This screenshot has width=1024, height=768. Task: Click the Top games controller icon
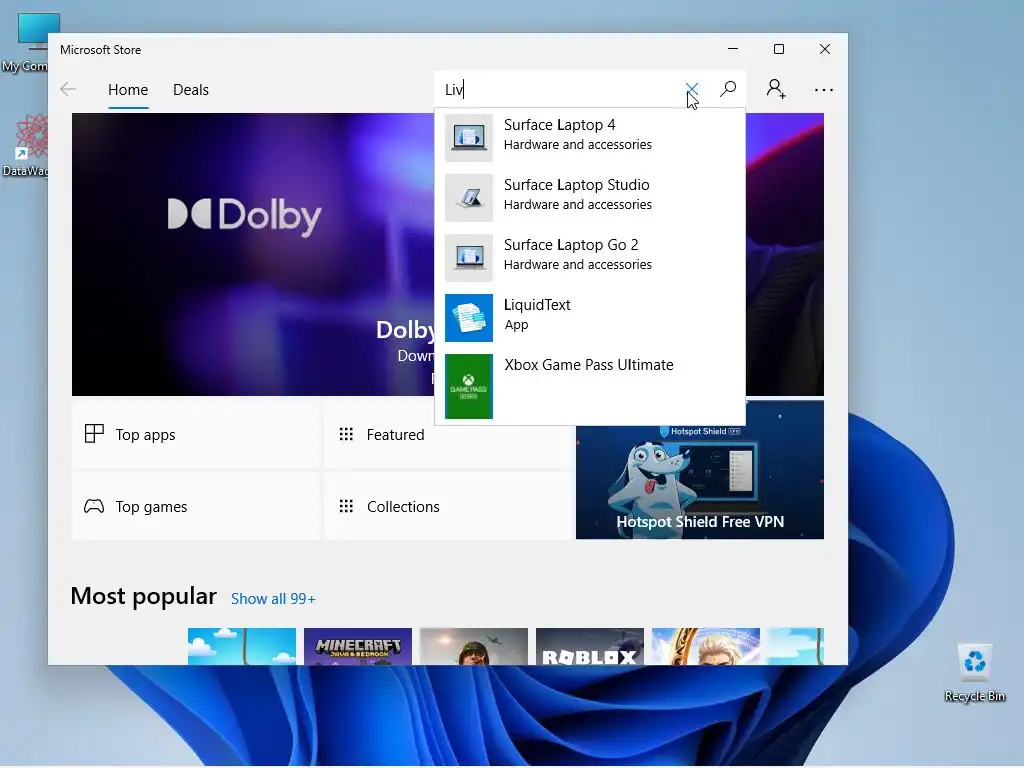pyautogui.click(x=94, y=506)
